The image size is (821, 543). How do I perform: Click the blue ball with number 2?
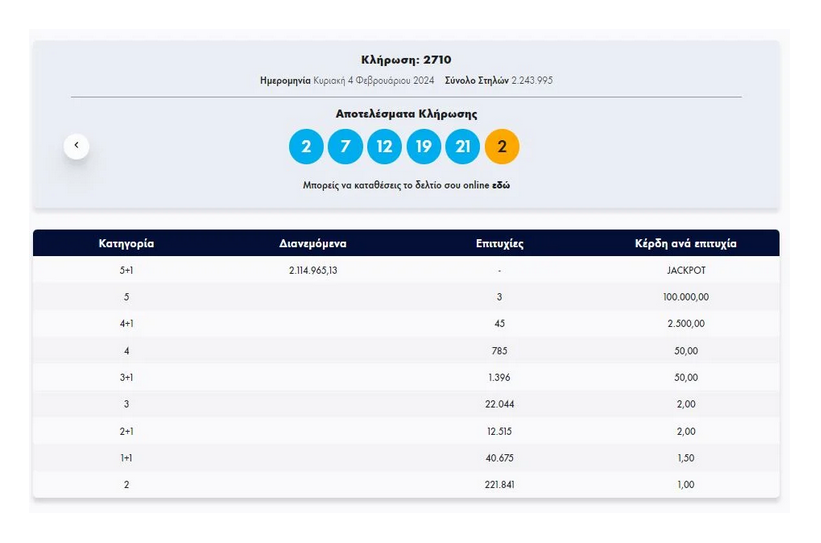306,147
